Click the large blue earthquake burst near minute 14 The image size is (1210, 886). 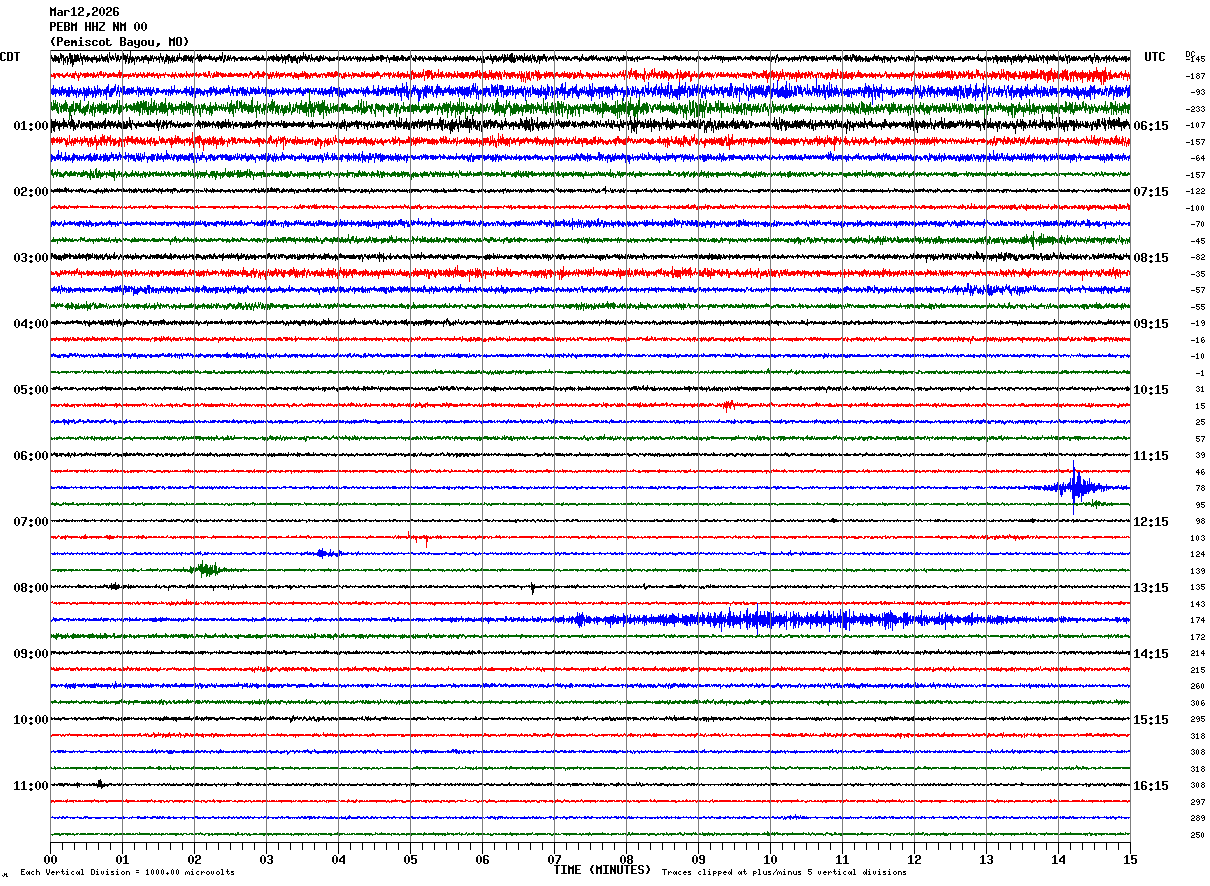coord(1076,488)
